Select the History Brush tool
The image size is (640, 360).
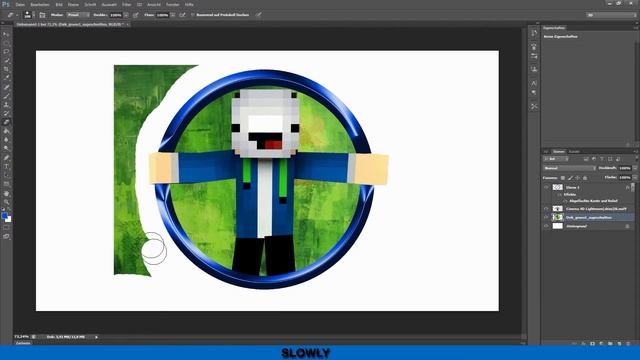coord(6,113)
